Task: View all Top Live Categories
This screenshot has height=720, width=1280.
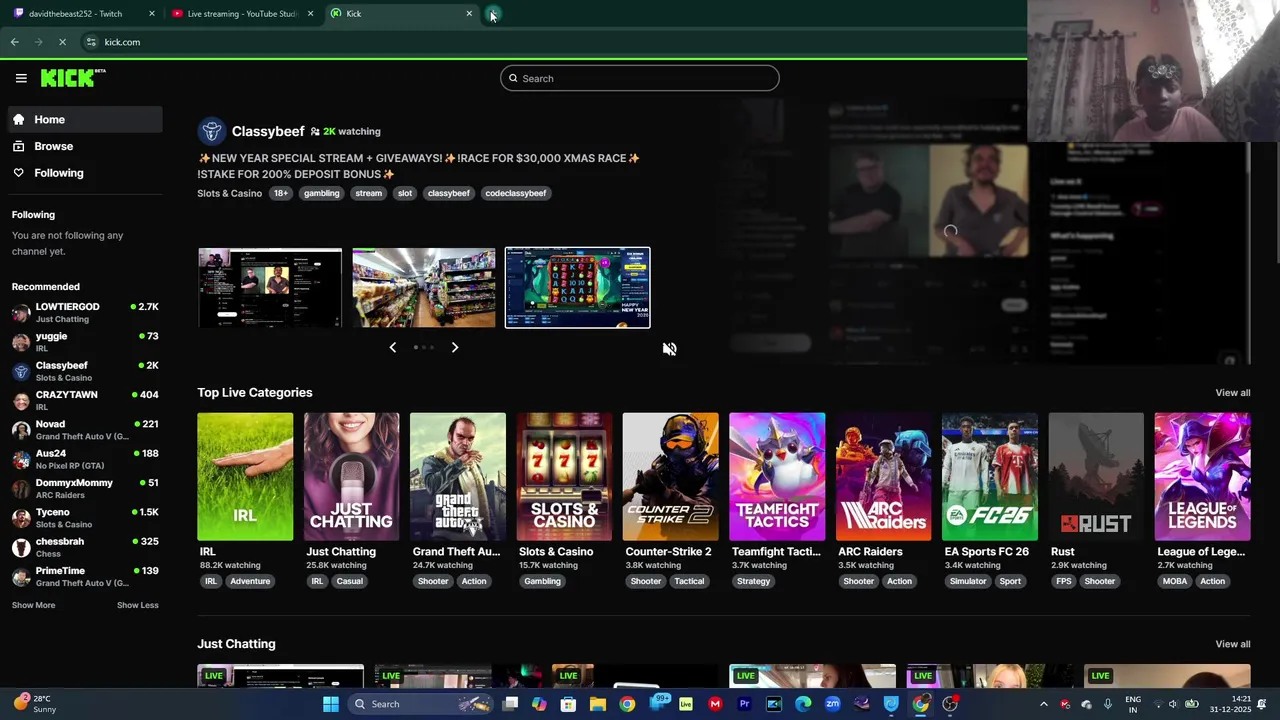Action: pyautogui.click(x=1232, y=393)
